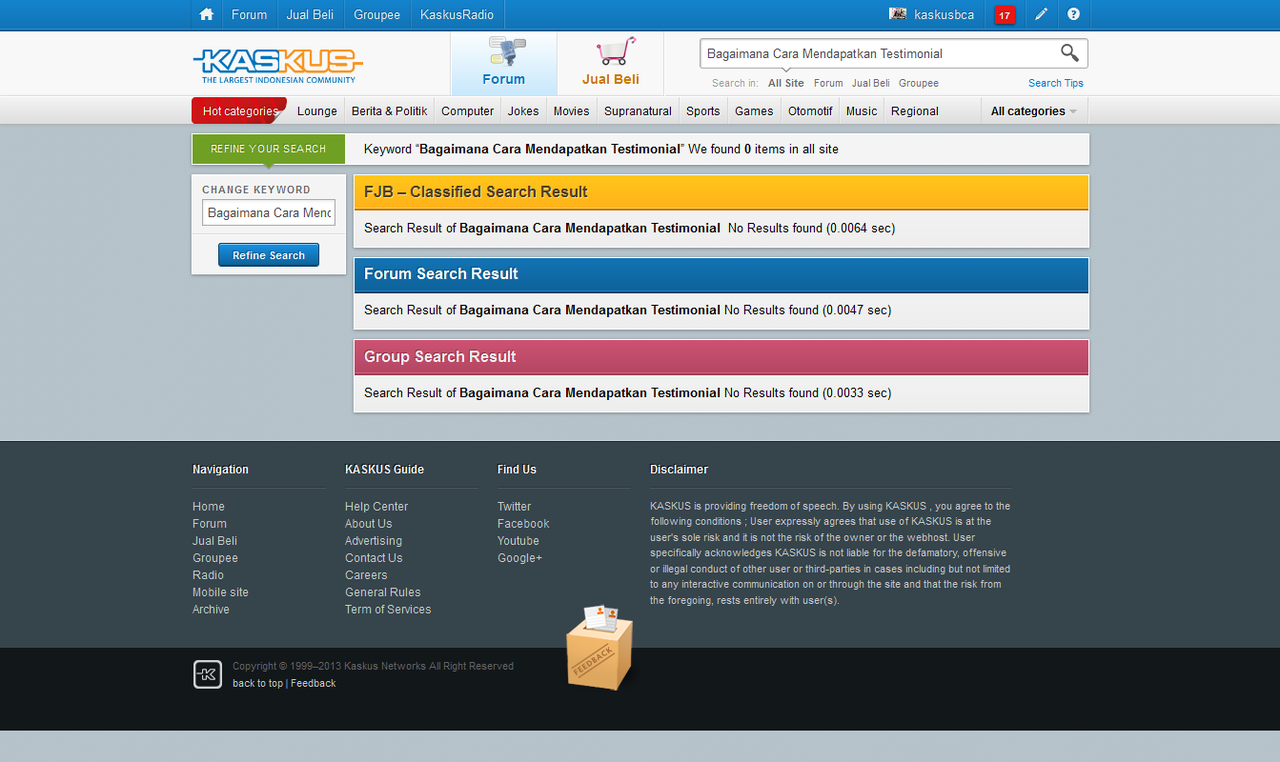
Task: Select the small K logo in footer
Action: [207, 675]
